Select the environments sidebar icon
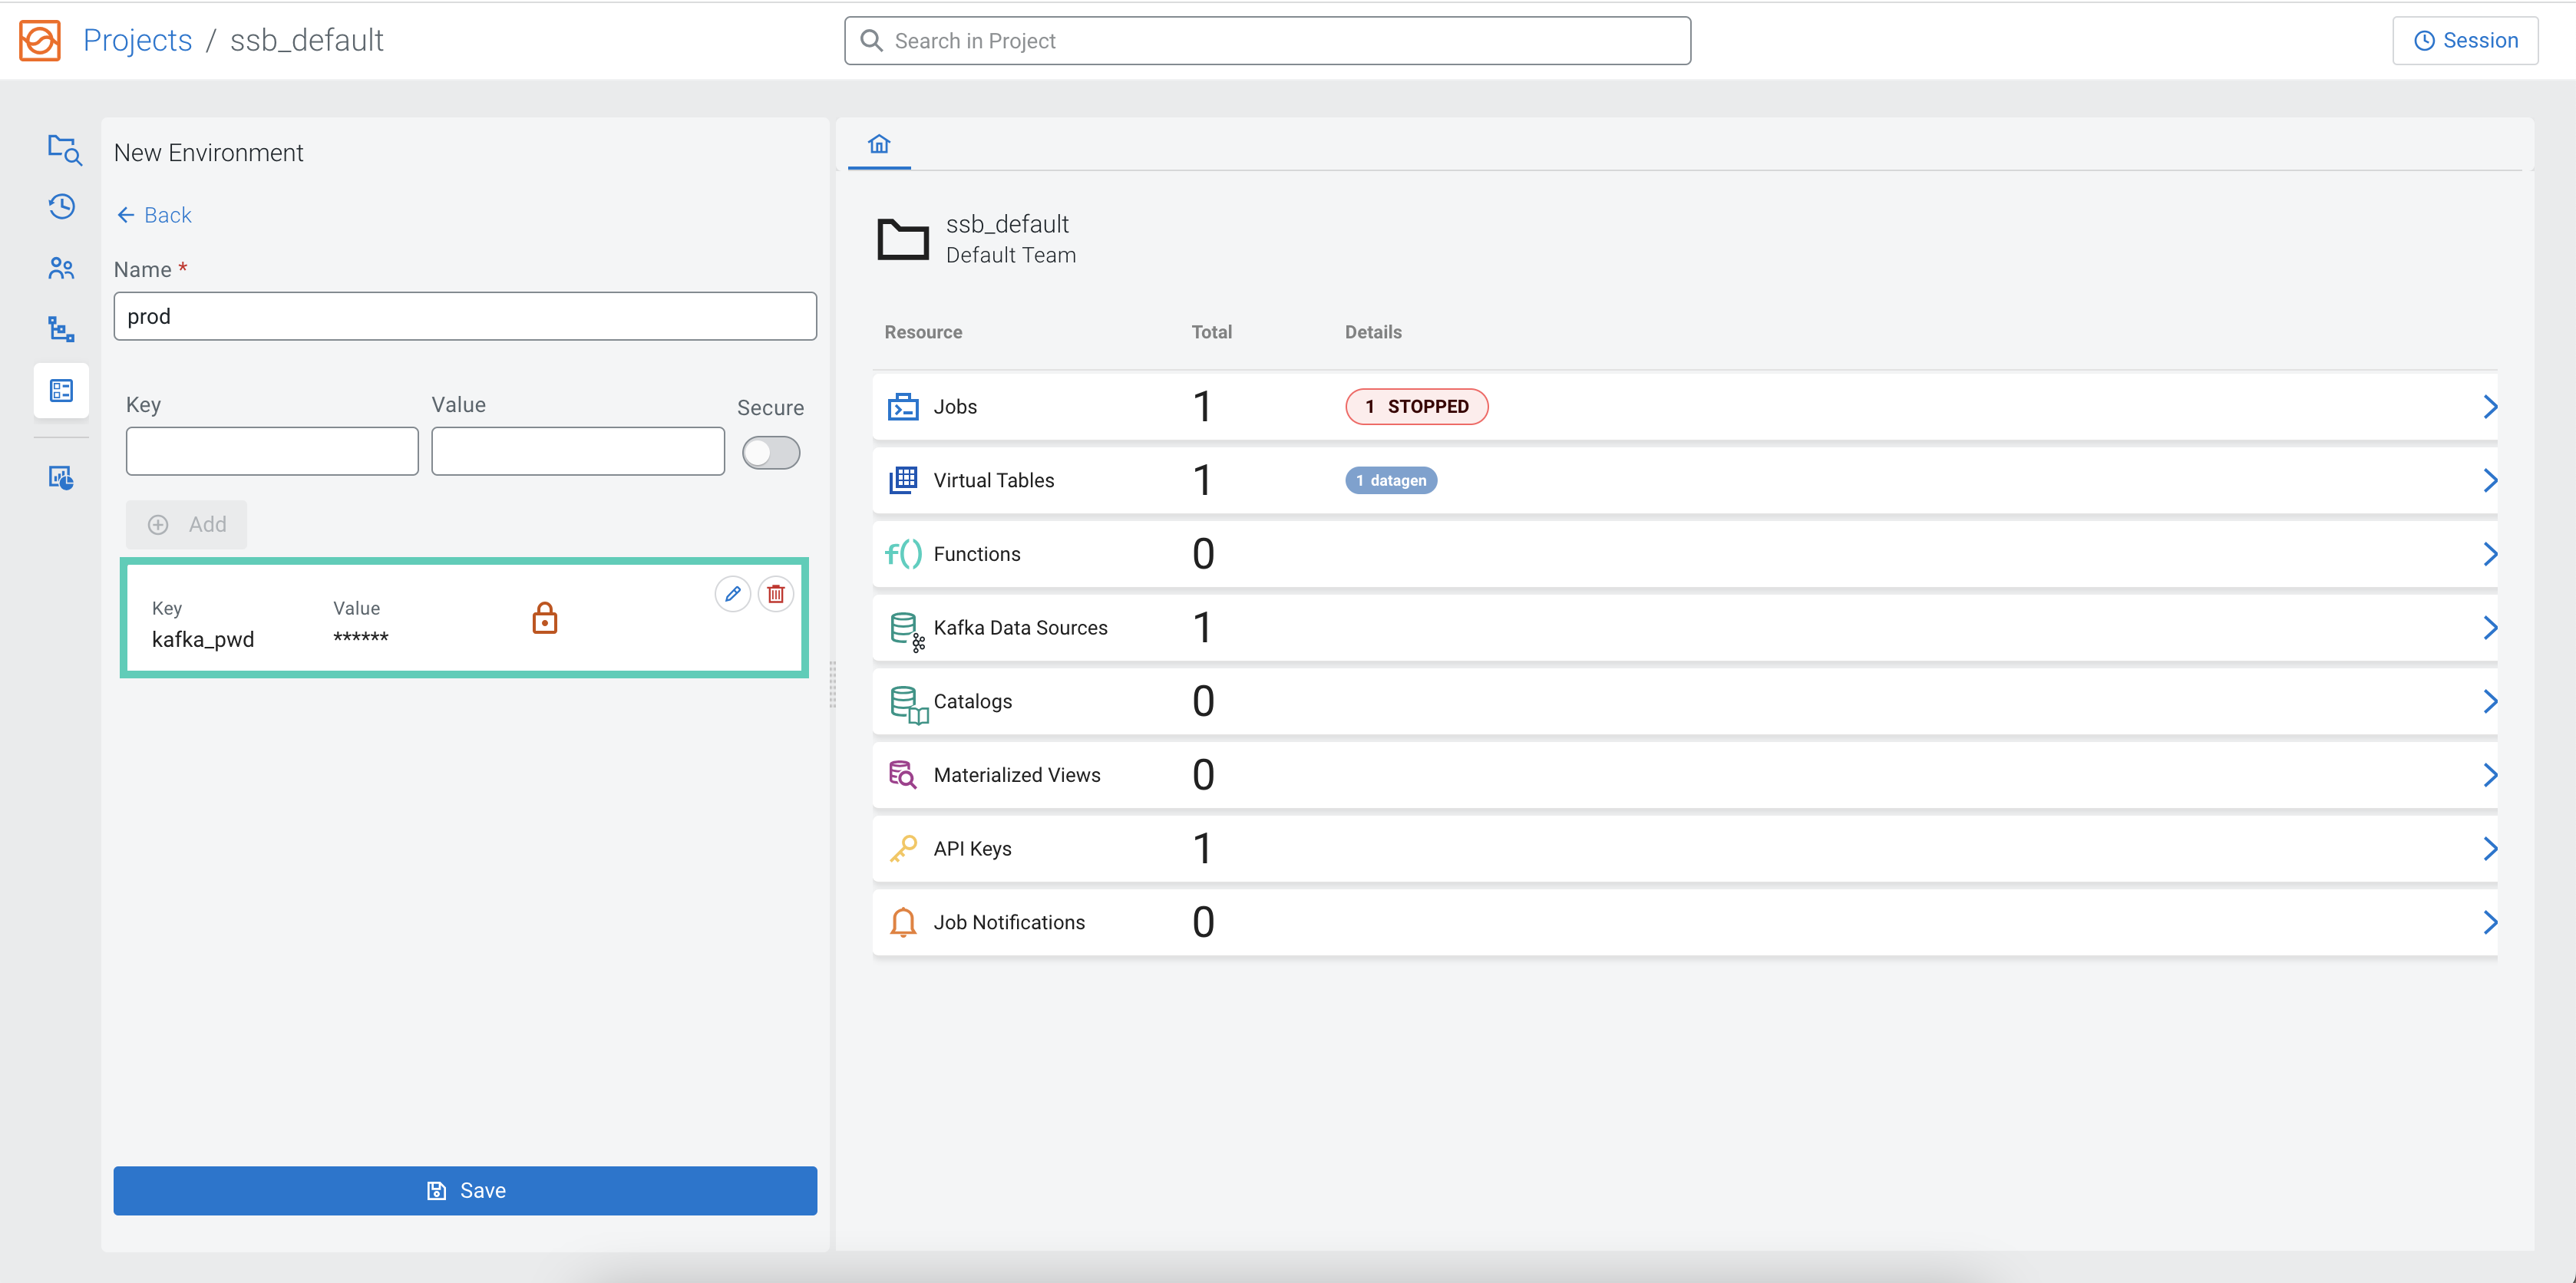2576x1283 pixels. point(62,390)
